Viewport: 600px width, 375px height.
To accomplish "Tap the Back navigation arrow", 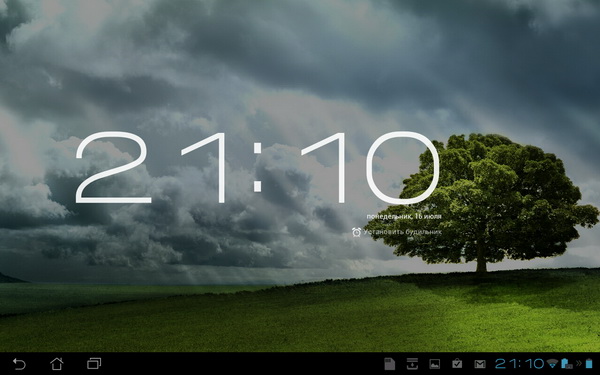I will point(19,364).
